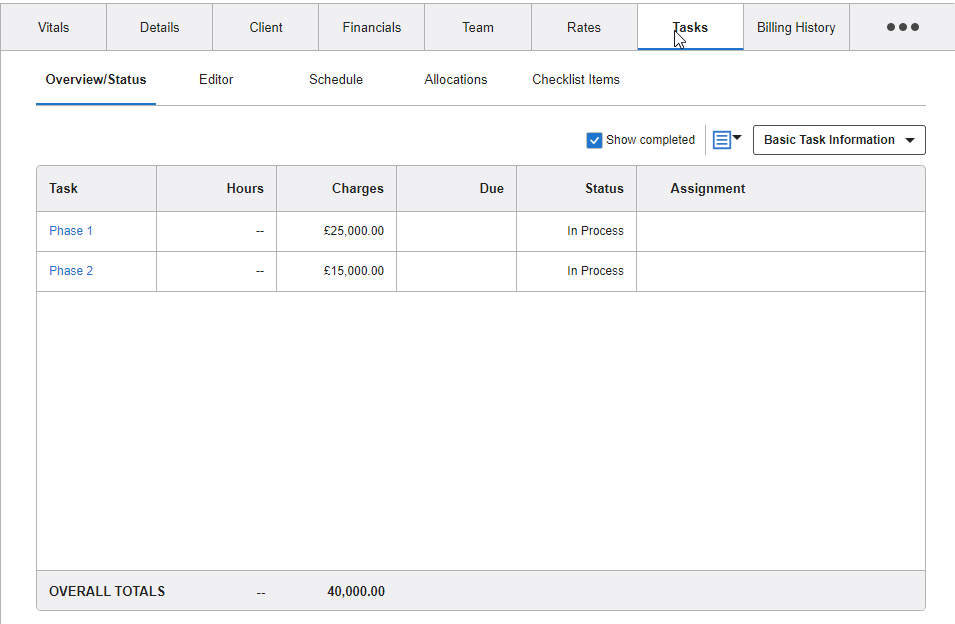Open the list view options icon dropdown
Viewport: 955px width, 624px height.
click(x=727, y=140)
